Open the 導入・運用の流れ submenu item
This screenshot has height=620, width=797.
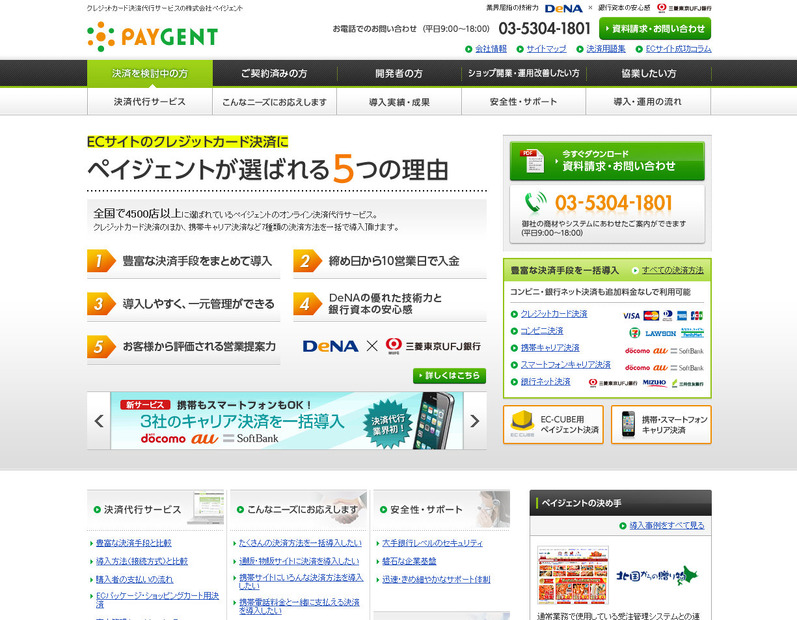pyautogui.click(x=648, y=102)
